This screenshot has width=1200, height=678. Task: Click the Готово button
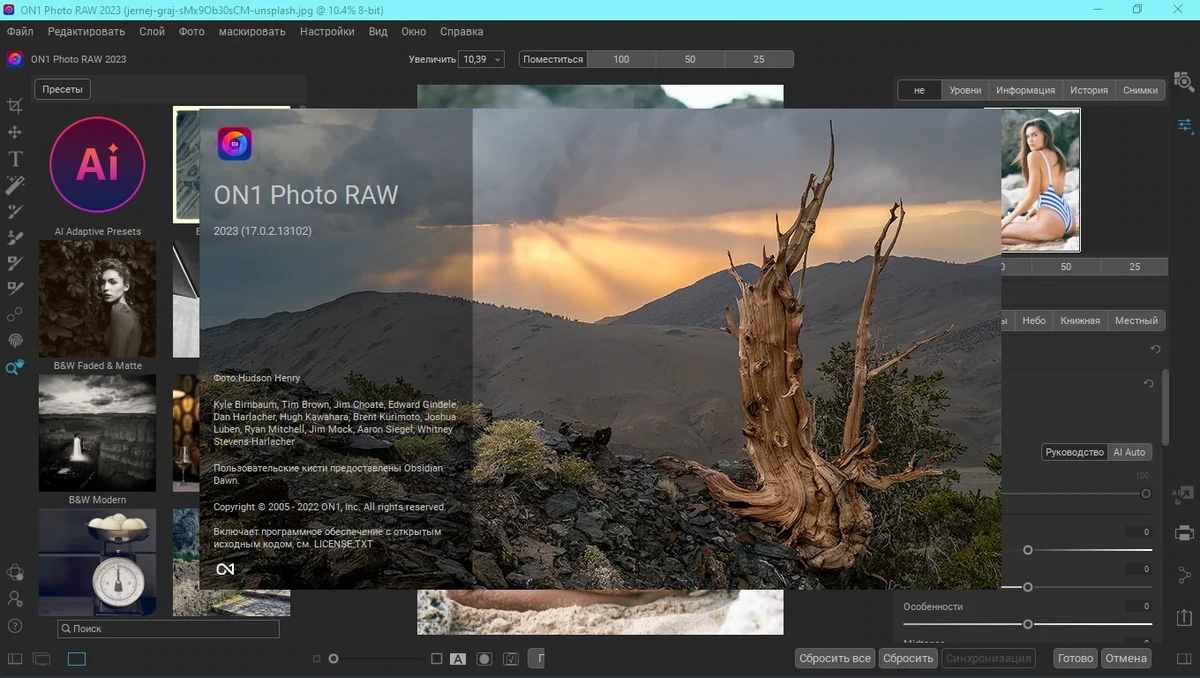pos(1076,658)
